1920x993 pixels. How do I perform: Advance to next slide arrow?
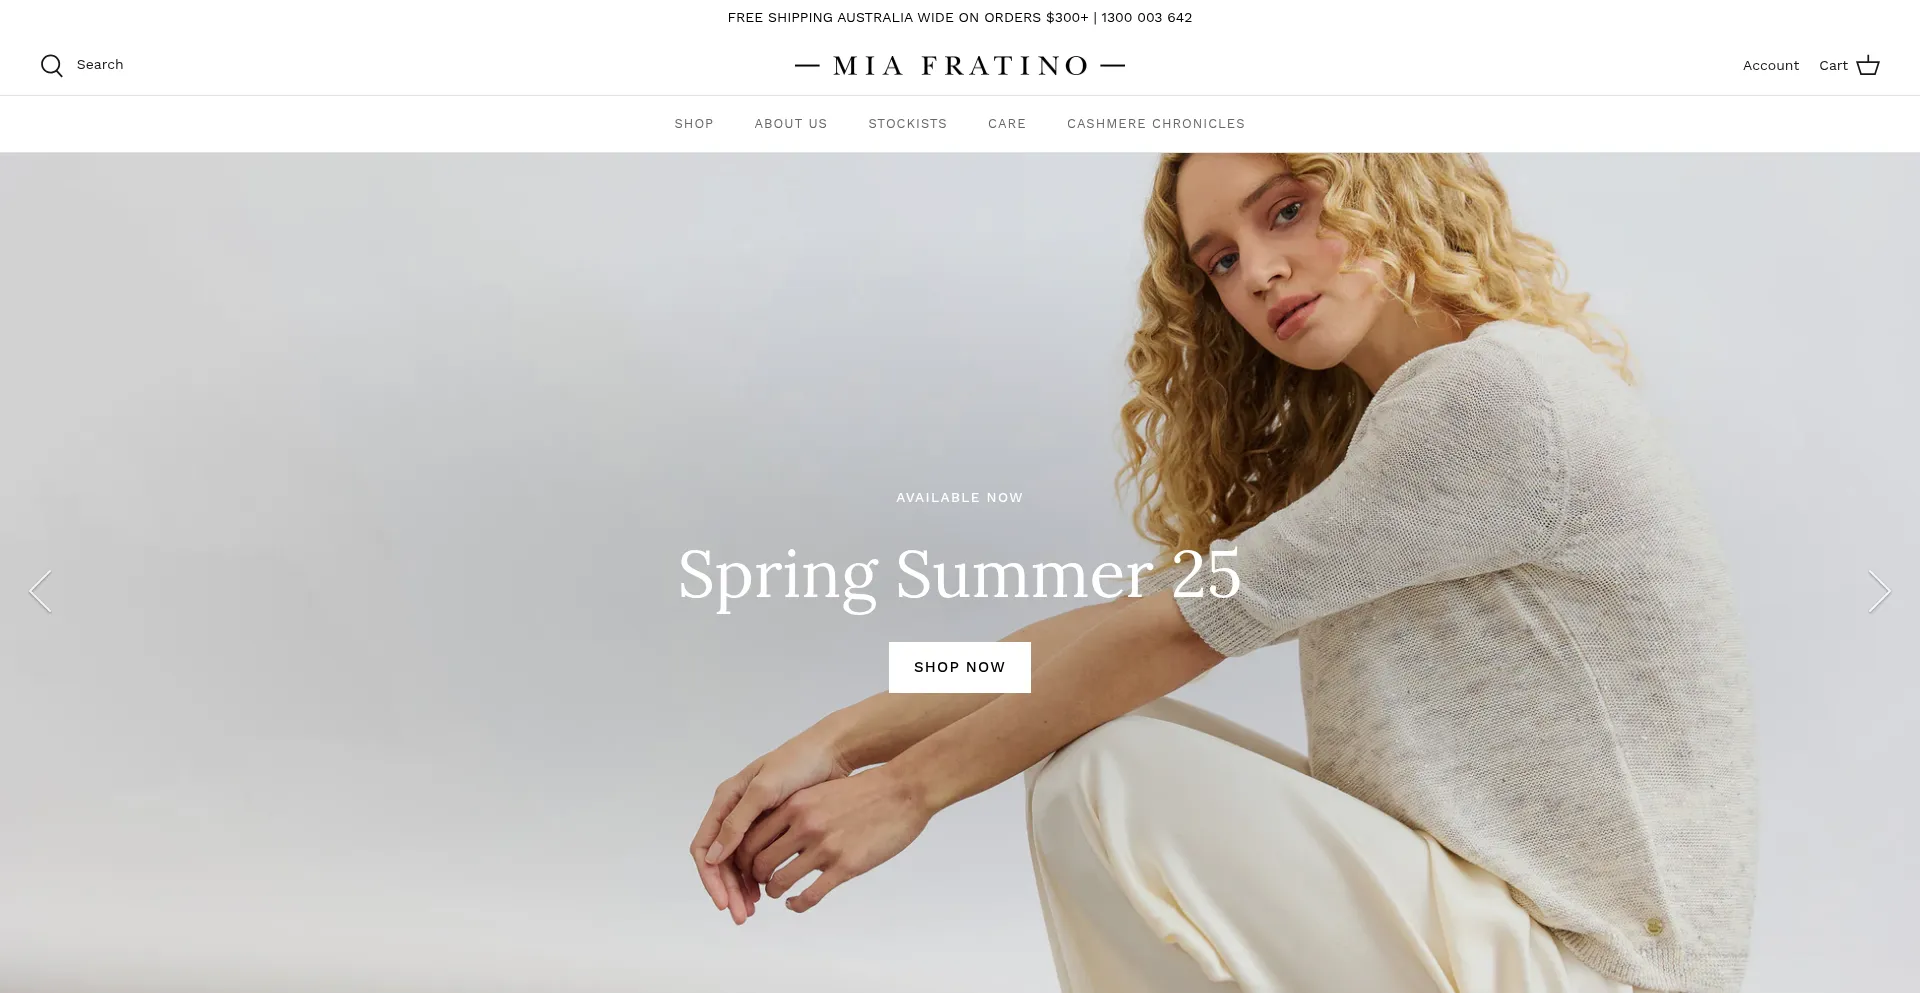point(1879,591)
